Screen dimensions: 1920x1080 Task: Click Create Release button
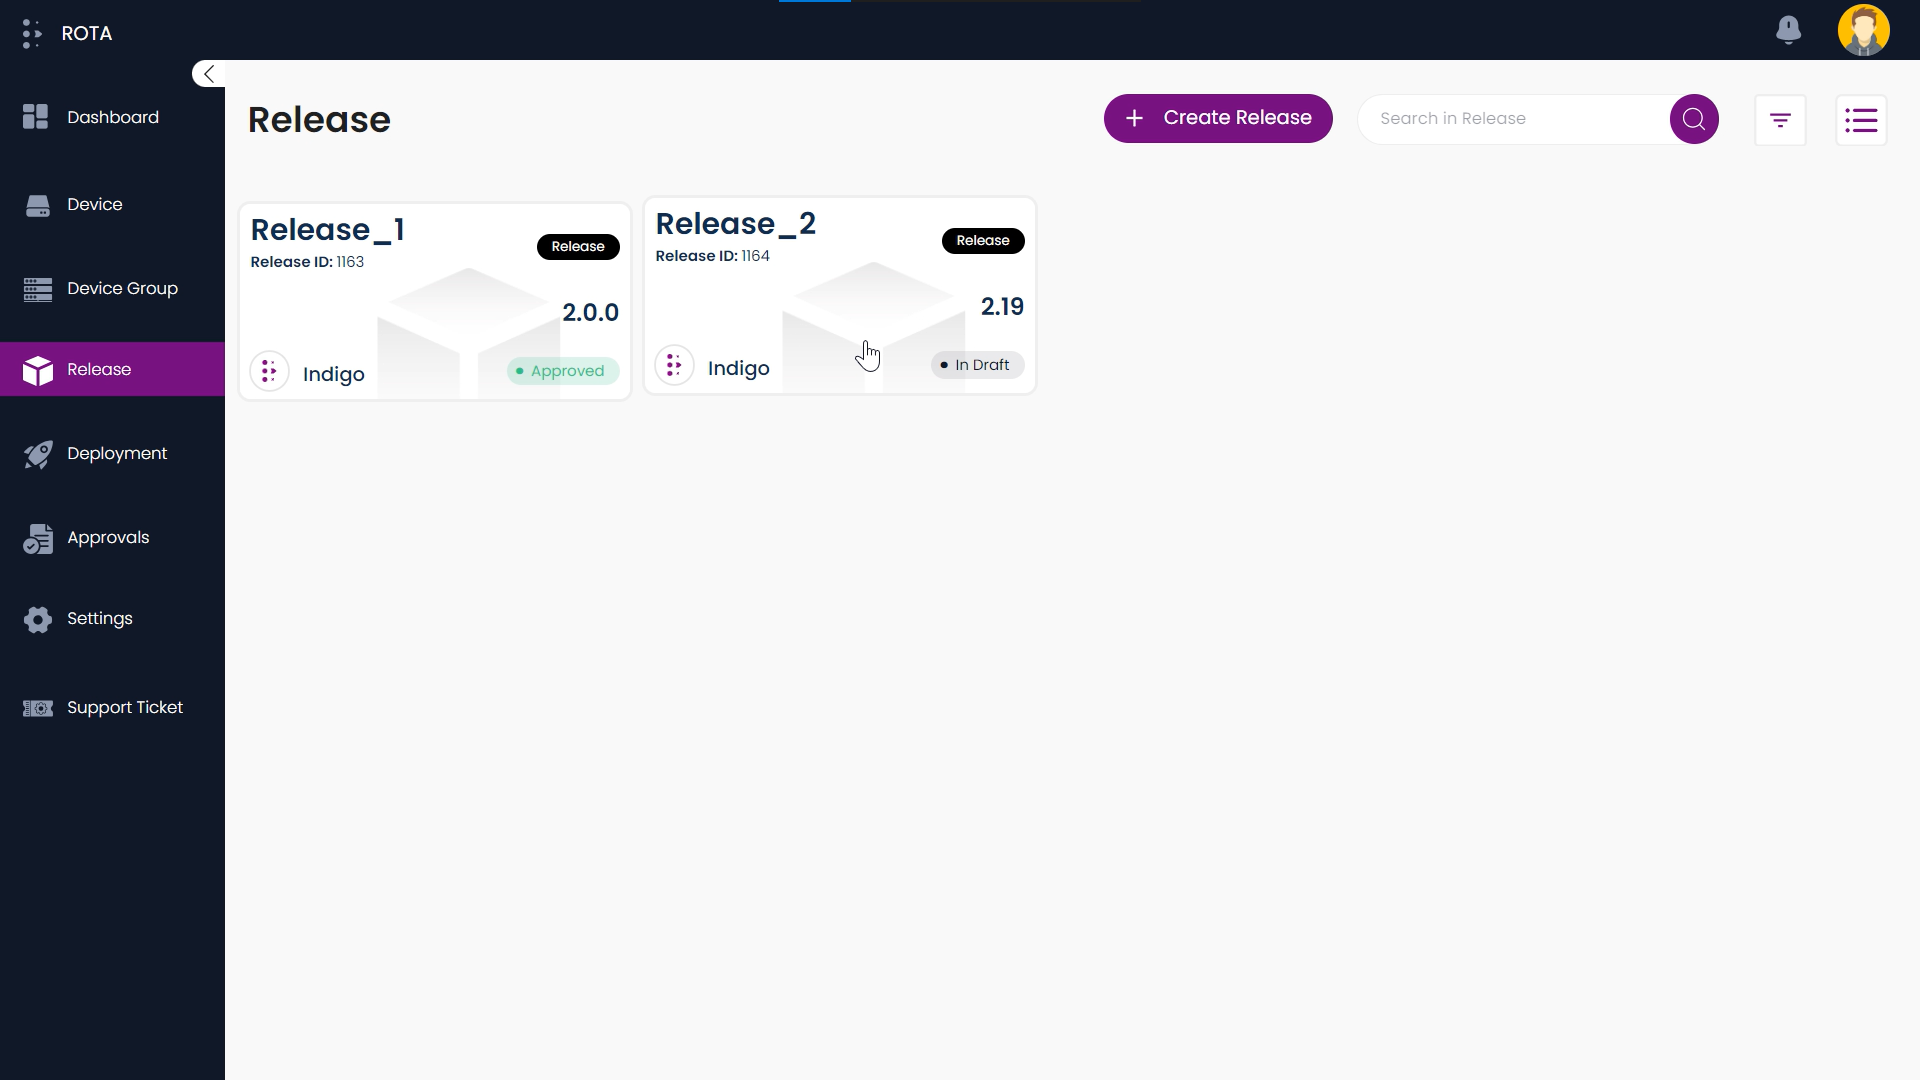[1218, 117]
